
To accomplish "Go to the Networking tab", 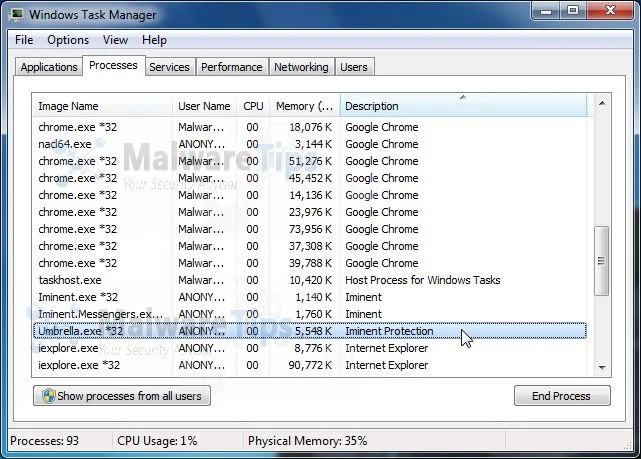I will pyautogui.click(x=301, y=67).
